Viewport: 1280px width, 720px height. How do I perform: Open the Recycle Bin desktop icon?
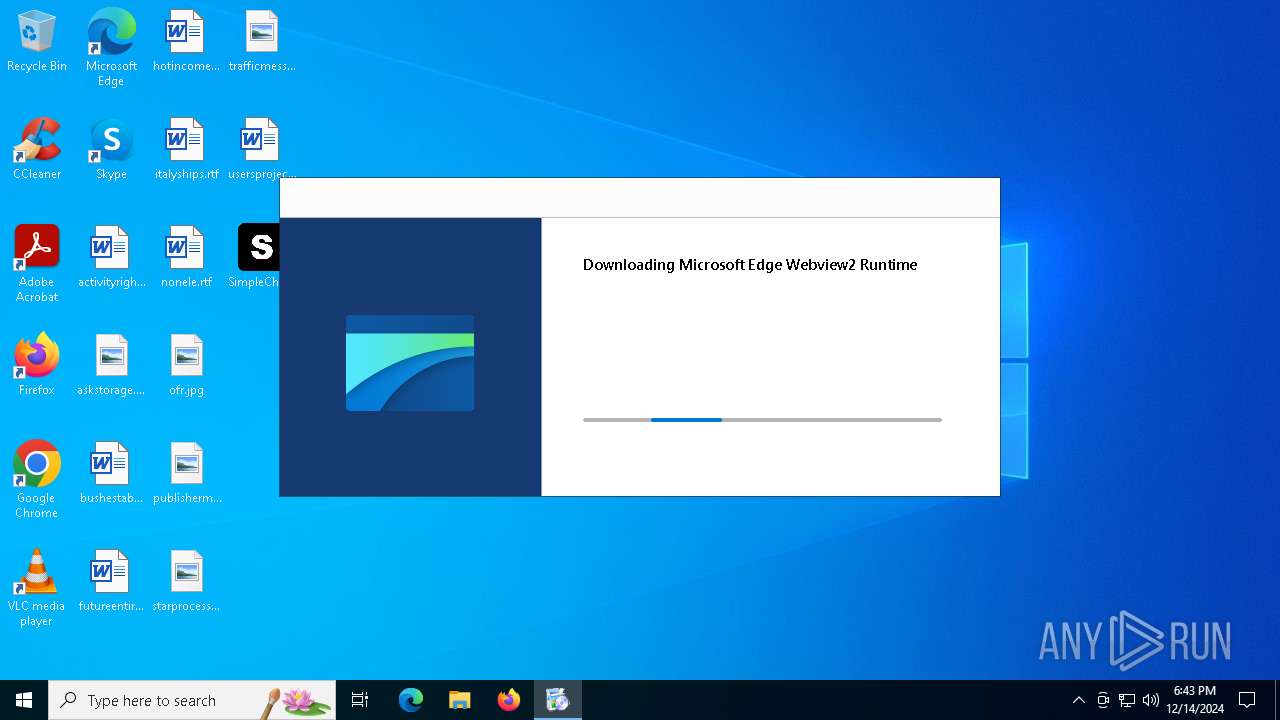click(37, 42)
